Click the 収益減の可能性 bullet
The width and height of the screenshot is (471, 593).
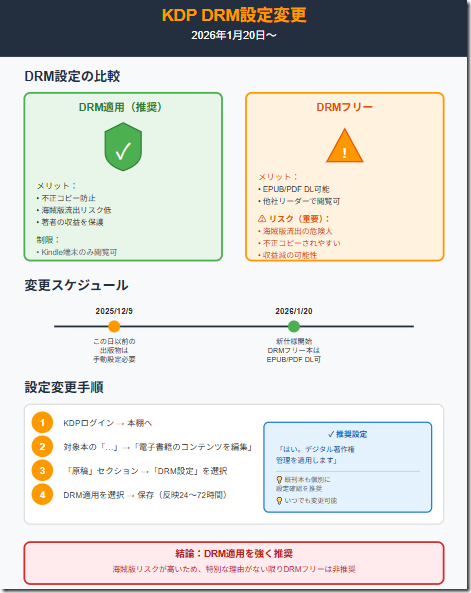pyautogui.click(x=288, y=255)
